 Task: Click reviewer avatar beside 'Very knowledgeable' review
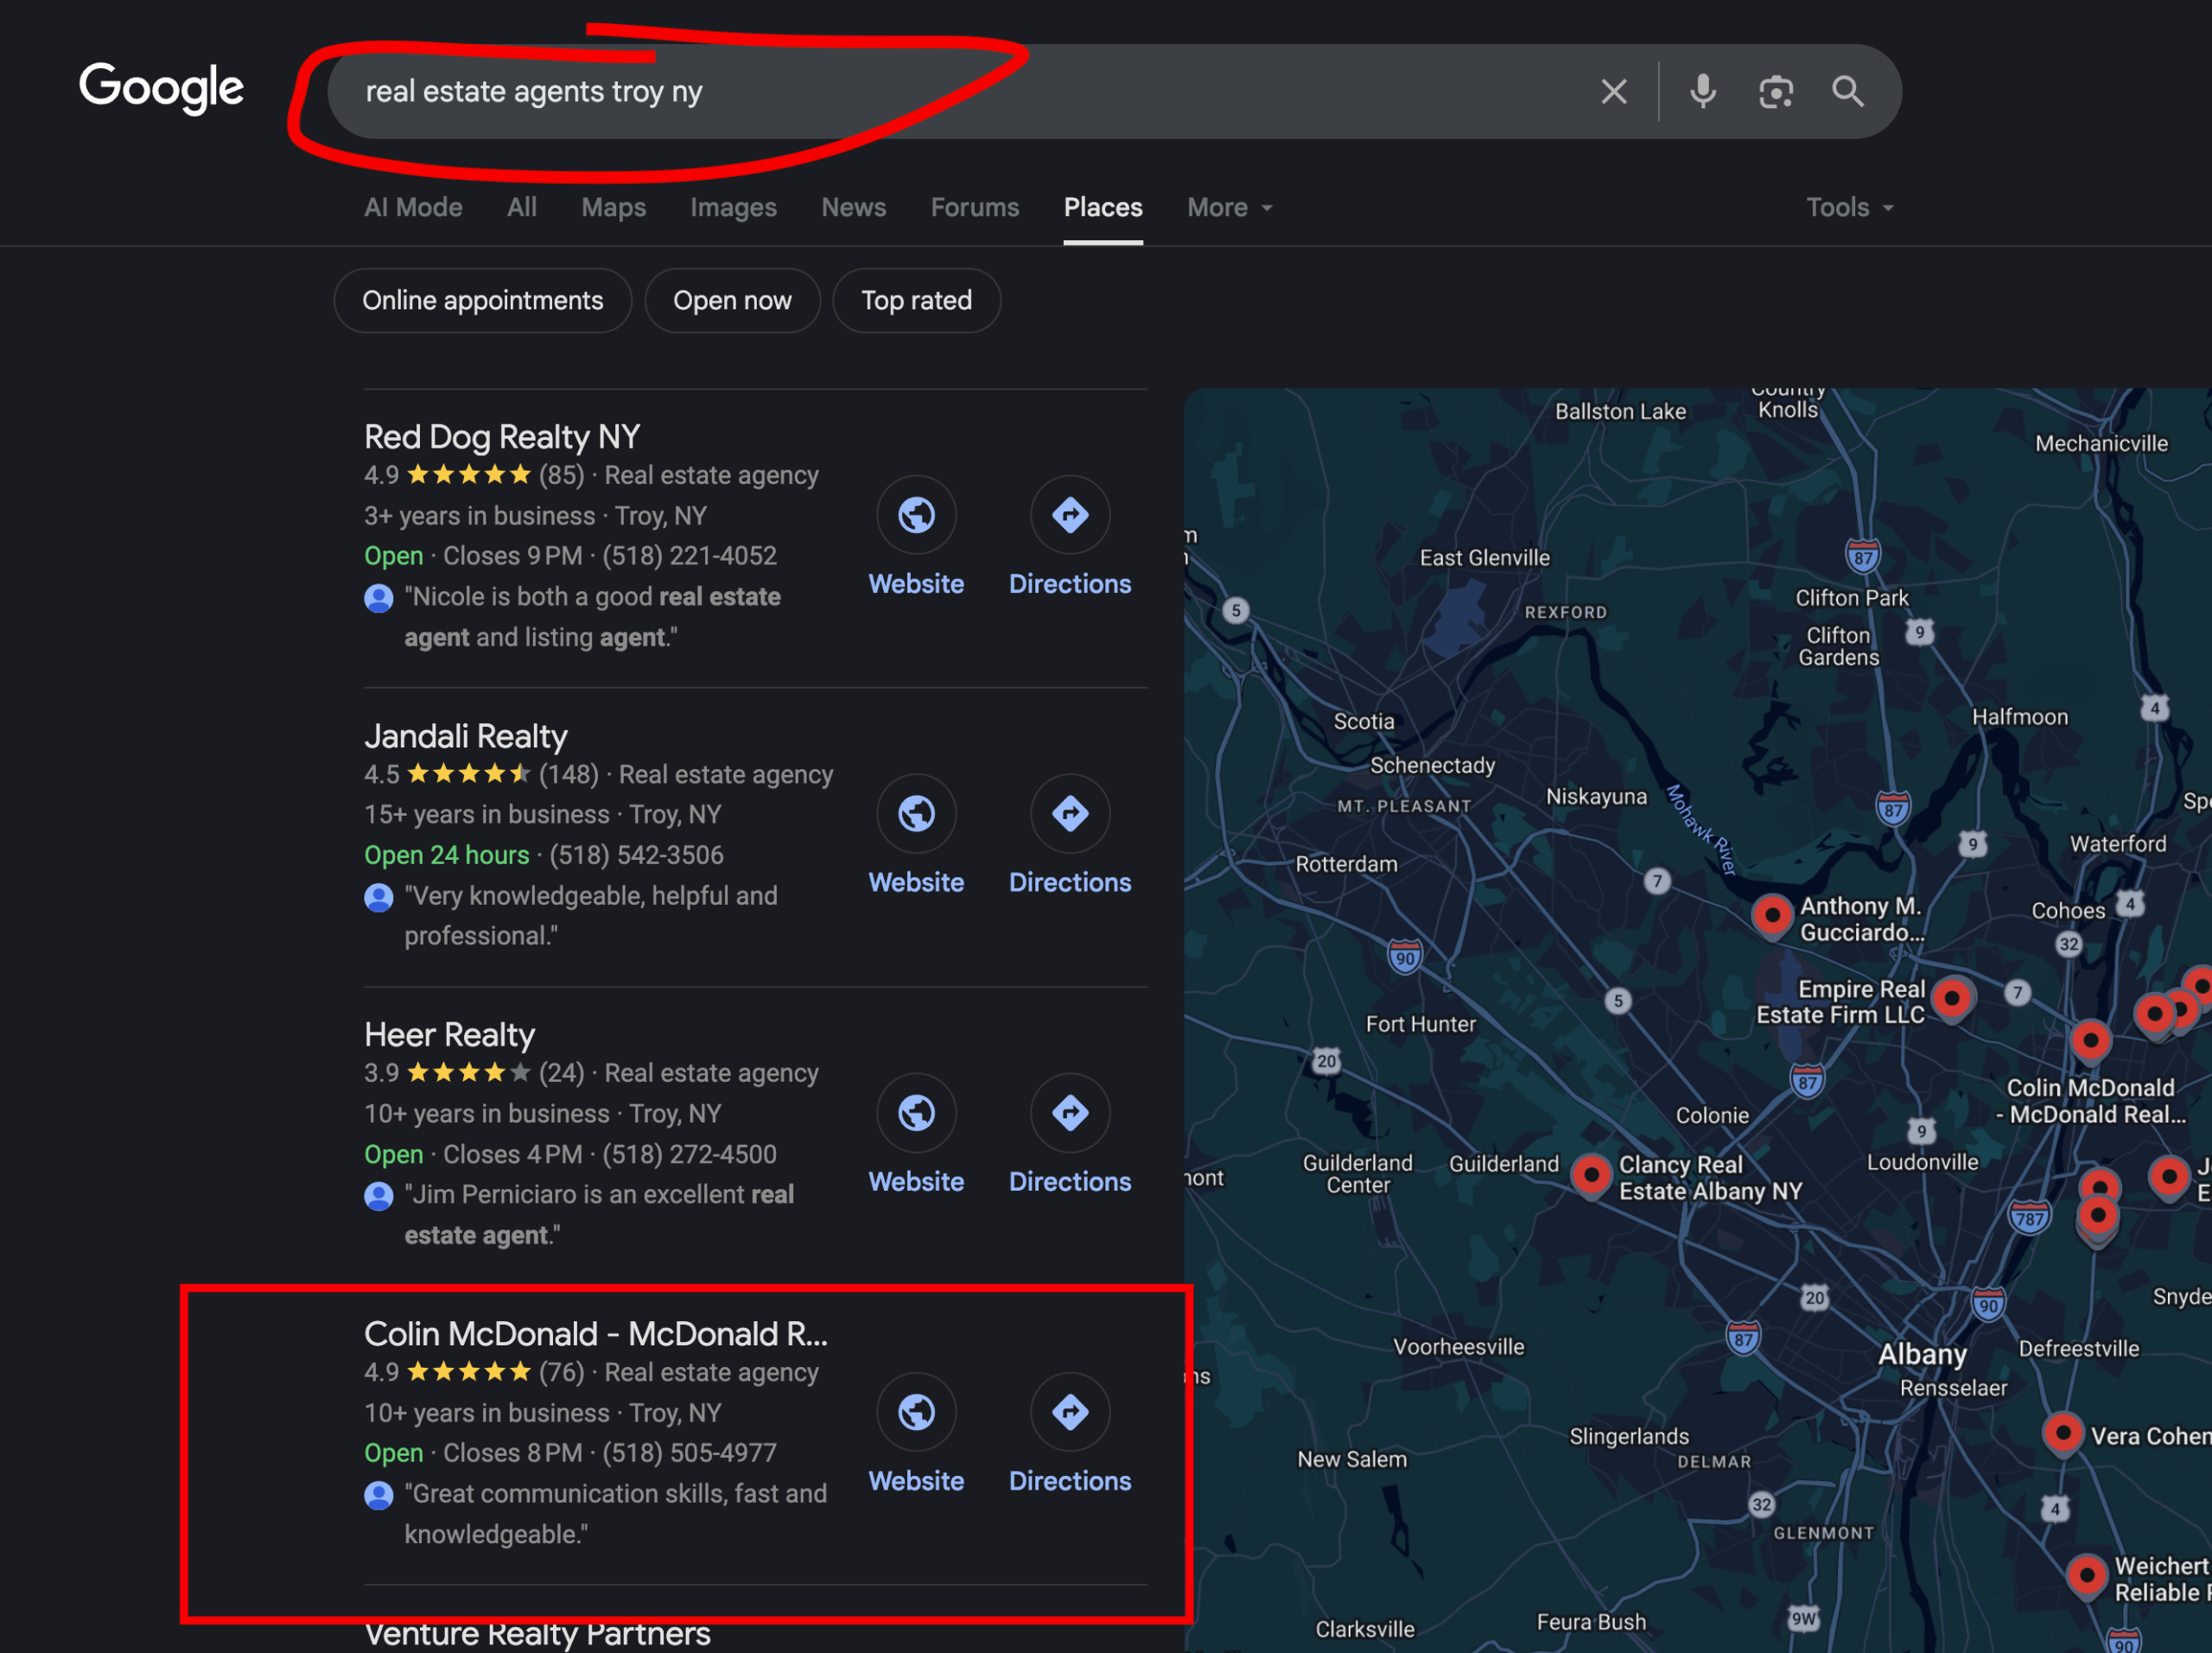coord(378,897)
